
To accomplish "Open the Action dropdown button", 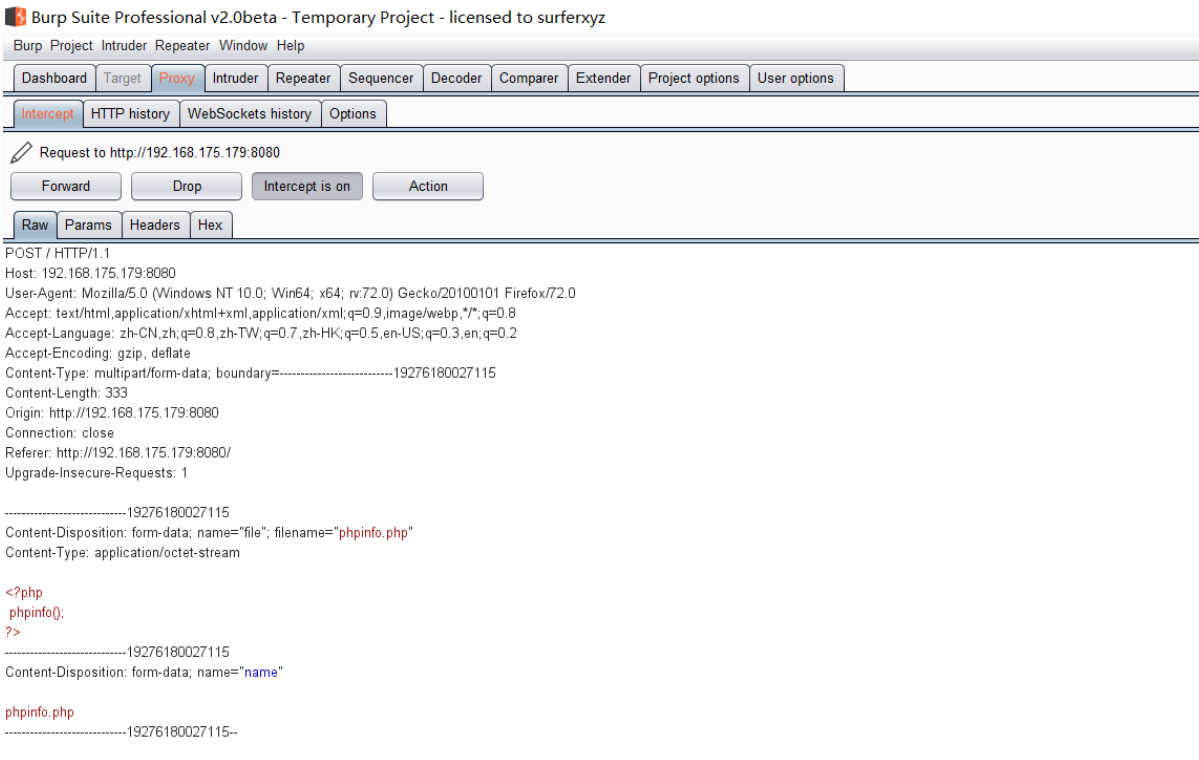I will (428, 187).
